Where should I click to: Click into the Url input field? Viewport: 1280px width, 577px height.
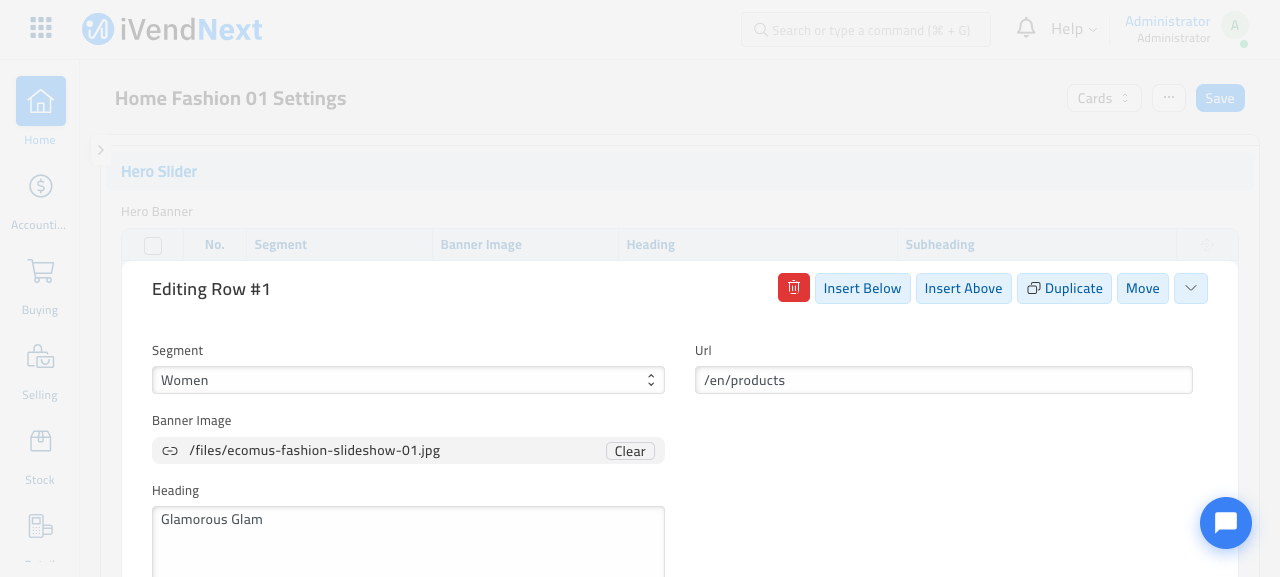click(944, 380)
